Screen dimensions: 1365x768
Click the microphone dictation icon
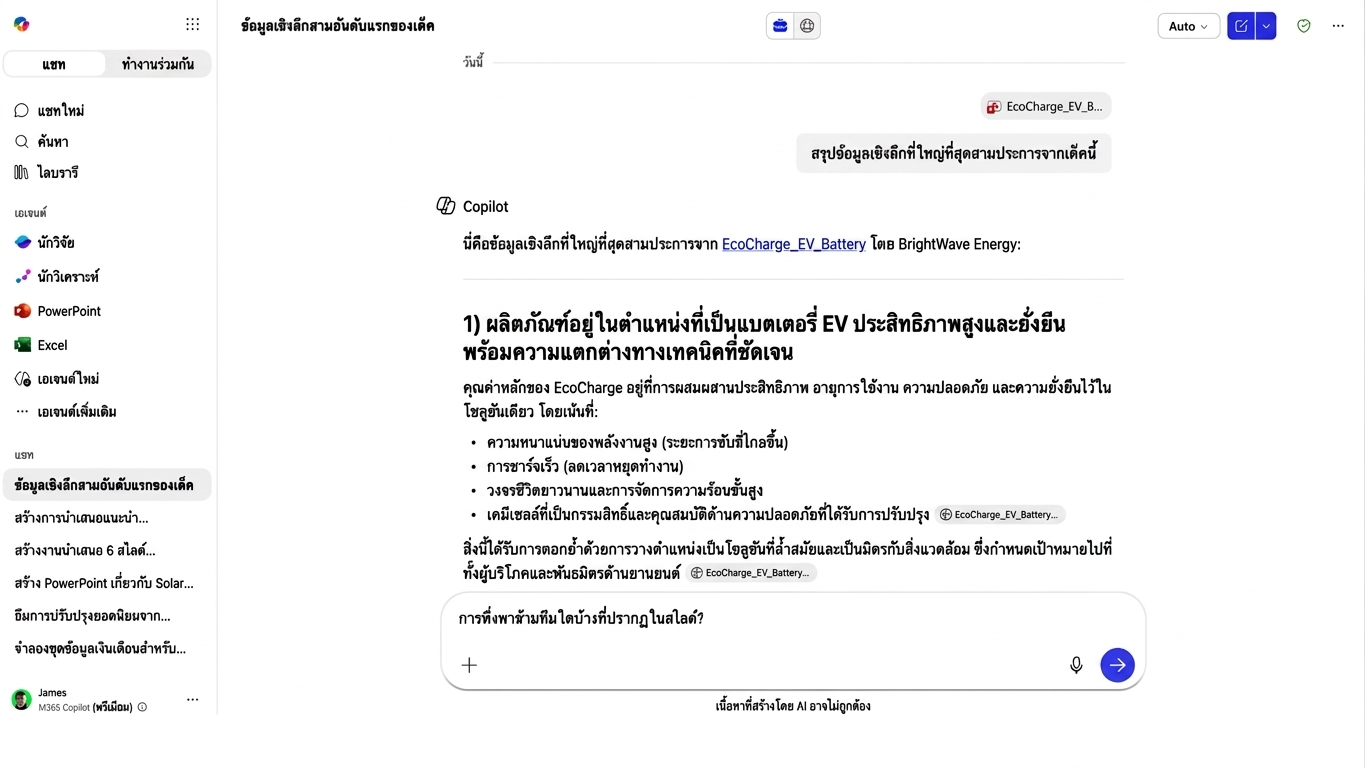tap(1076, 665)
